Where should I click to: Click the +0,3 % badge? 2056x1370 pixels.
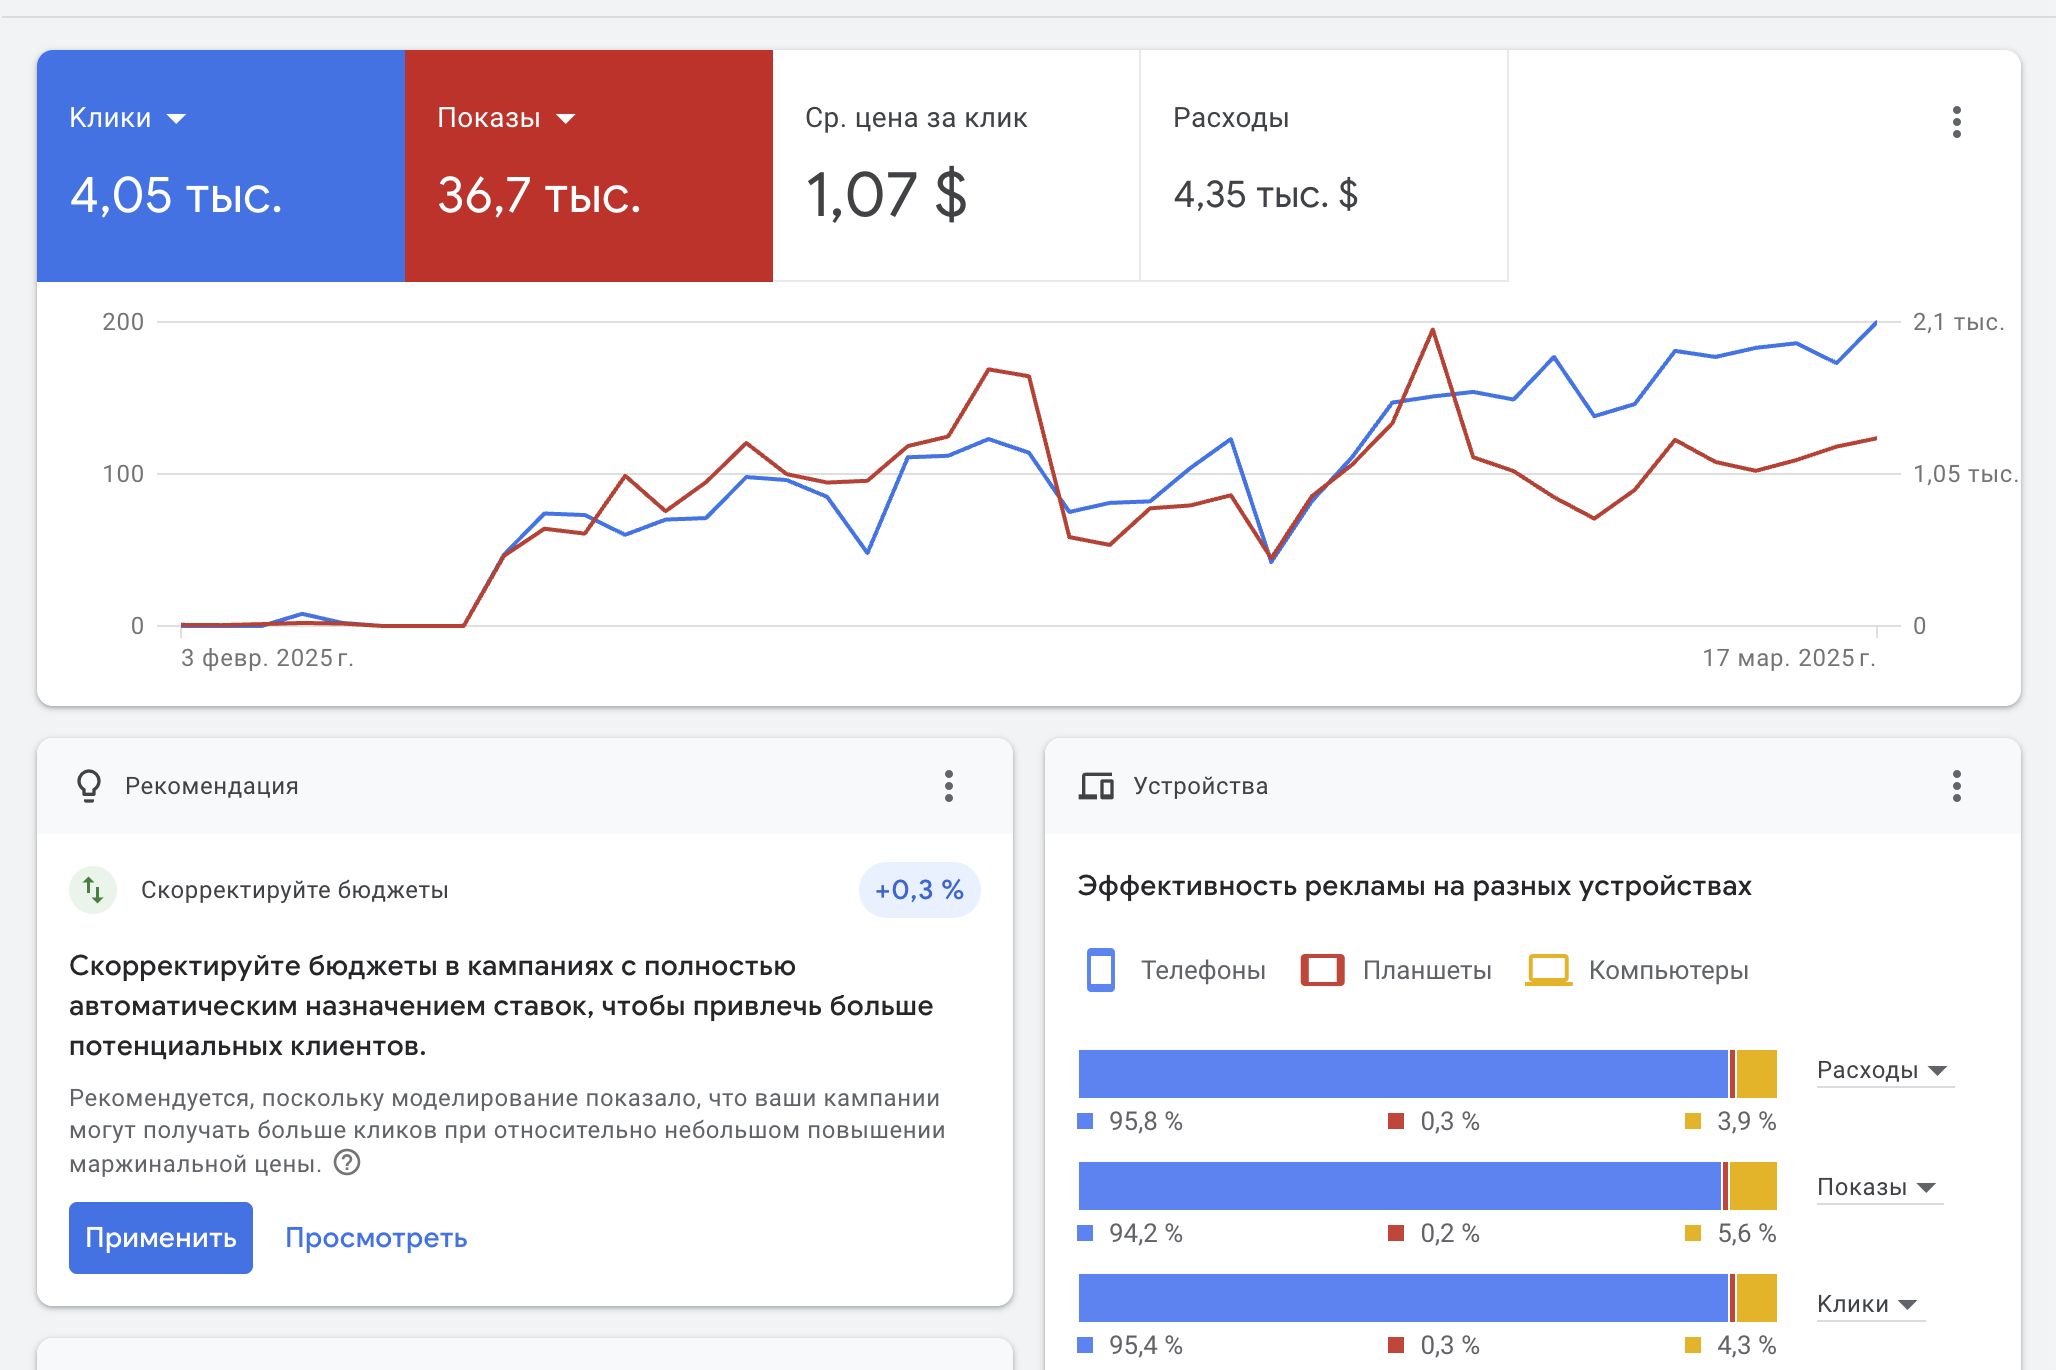pos(919,889)
